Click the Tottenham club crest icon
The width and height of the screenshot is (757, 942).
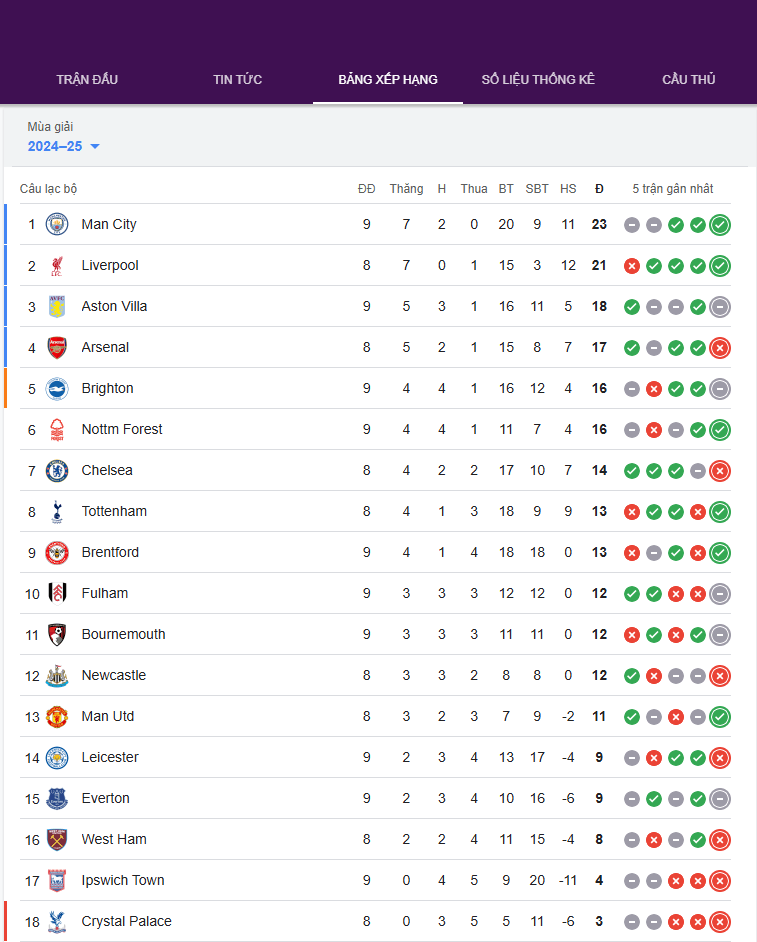coord(57,512)
